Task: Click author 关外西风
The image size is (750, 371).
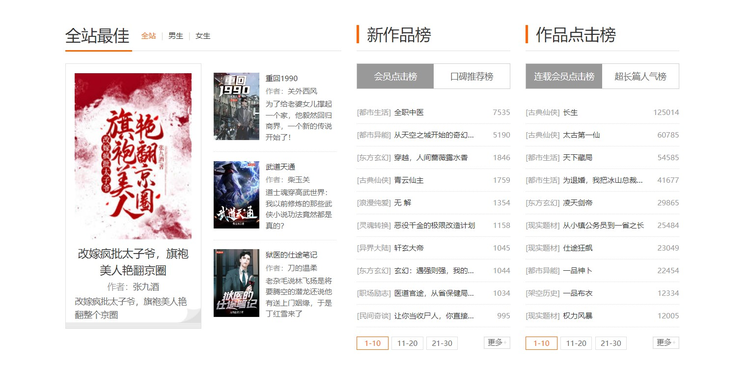Action: pyautogui.click(x=302, y=91)
